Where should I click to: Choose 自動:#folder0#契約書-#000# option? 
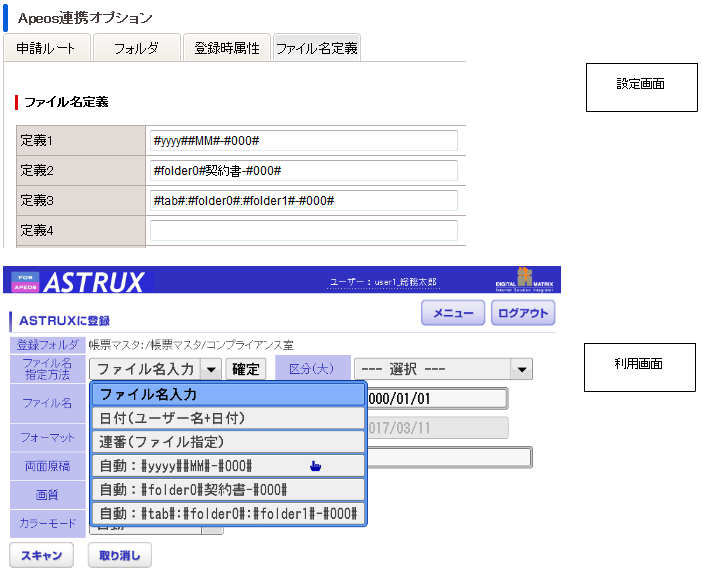228,489
